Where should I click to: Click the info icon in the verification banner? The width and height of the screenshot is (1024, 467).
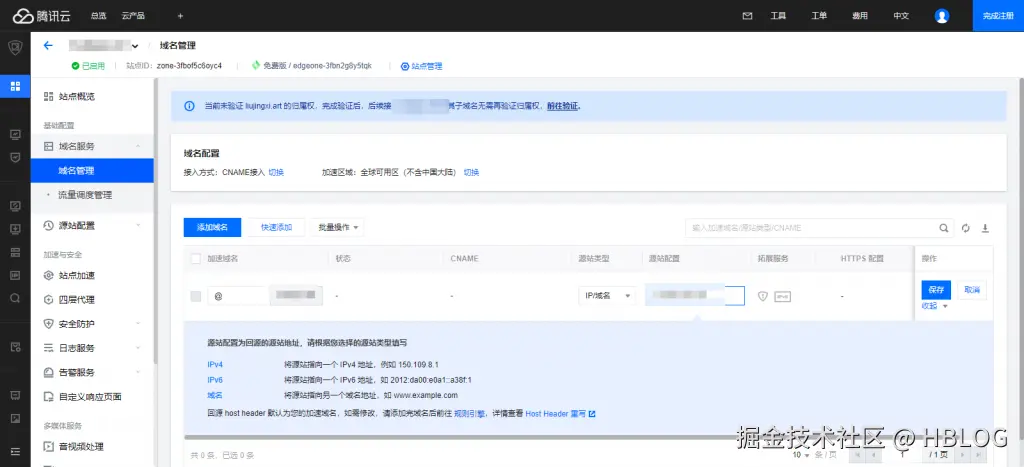tap(189, 106)
